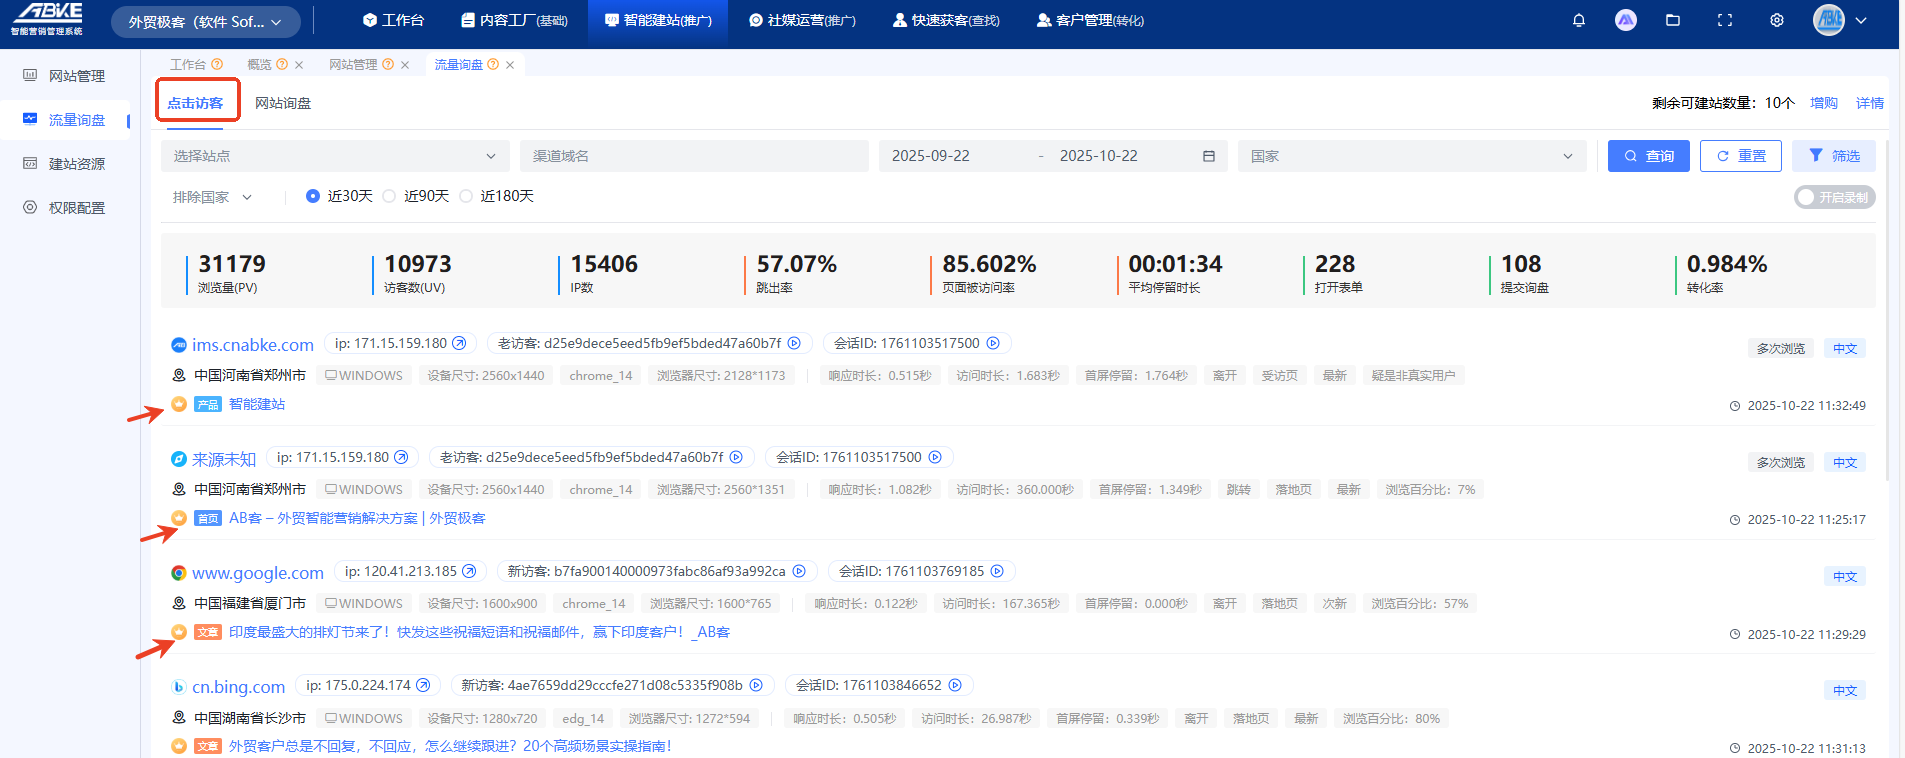Screen dimensions: 1905x758
Task: Toggle the 开启录制 switch
Action: tap(1833, 197)
